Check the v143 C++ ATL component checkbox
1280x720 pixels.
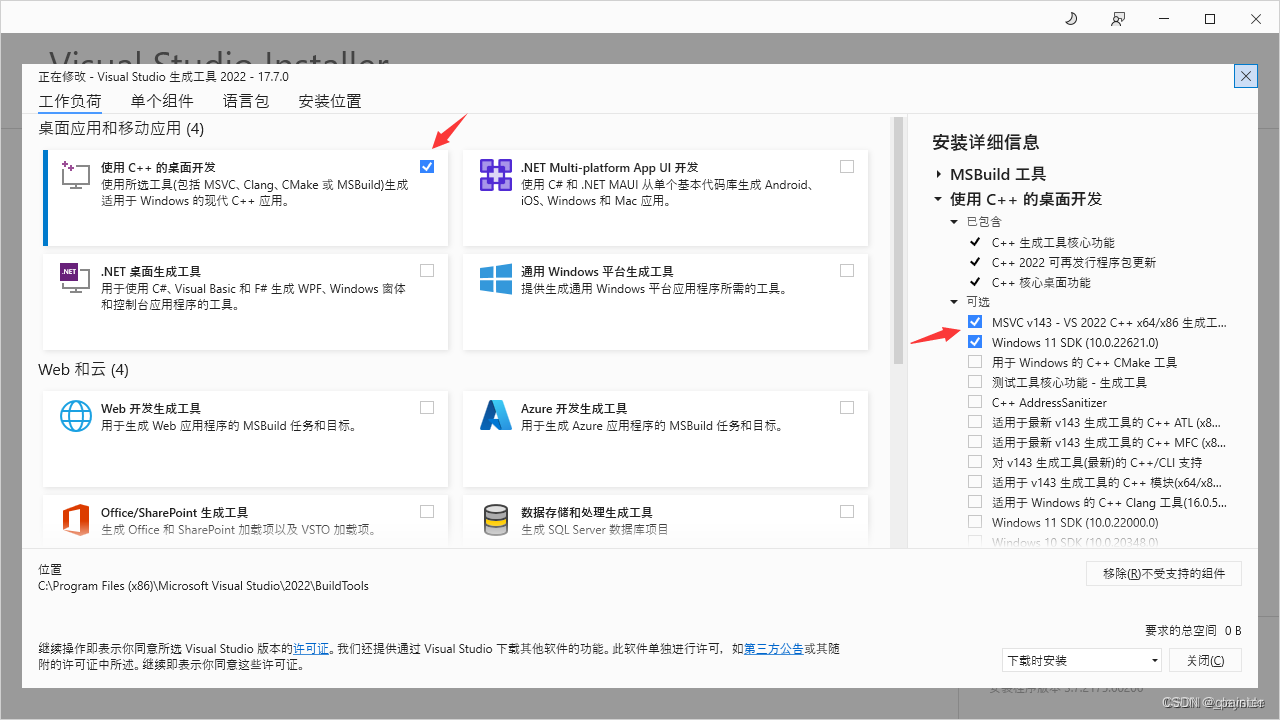pyautogui.click(x=975, y=422)
